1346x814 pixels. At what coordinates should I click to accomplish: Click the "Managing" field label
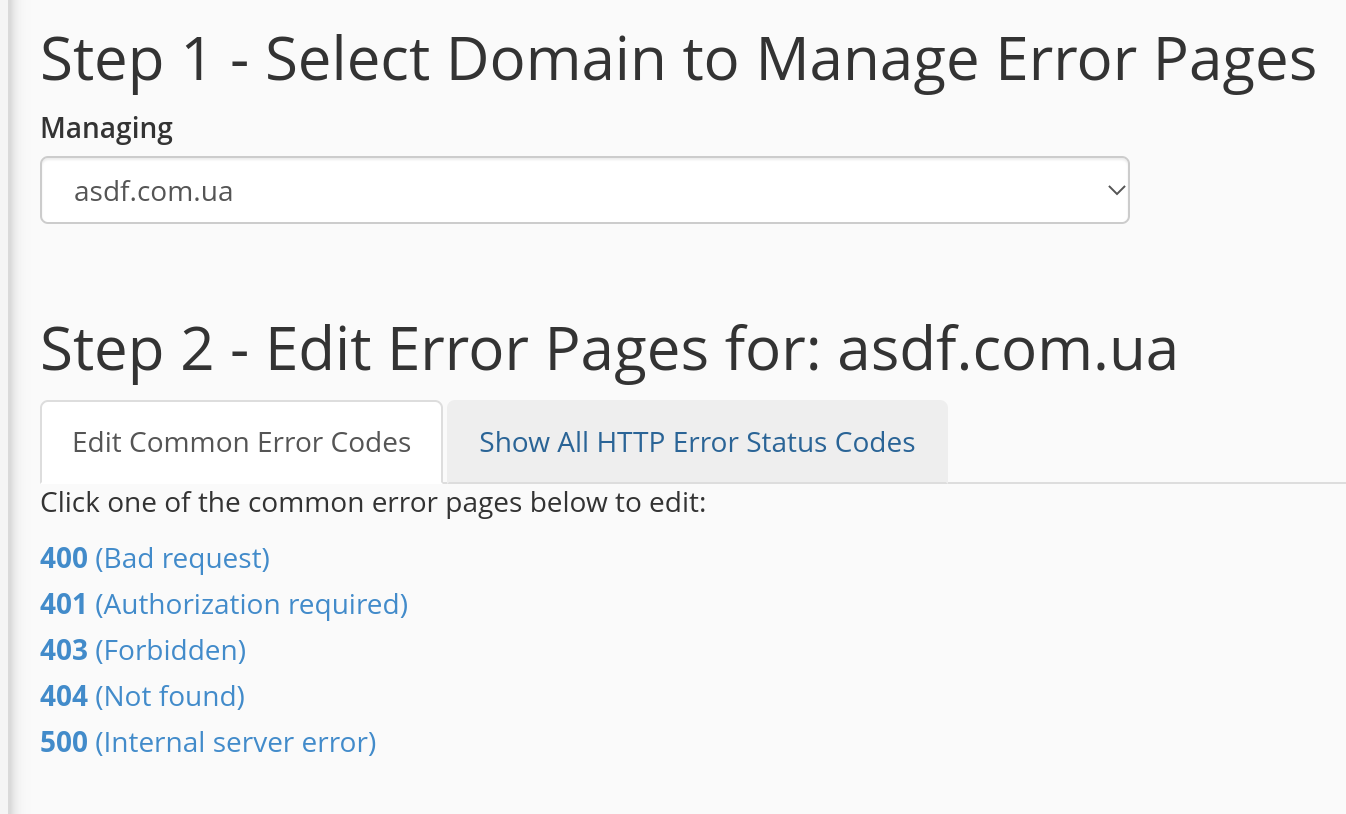(106, 128)
